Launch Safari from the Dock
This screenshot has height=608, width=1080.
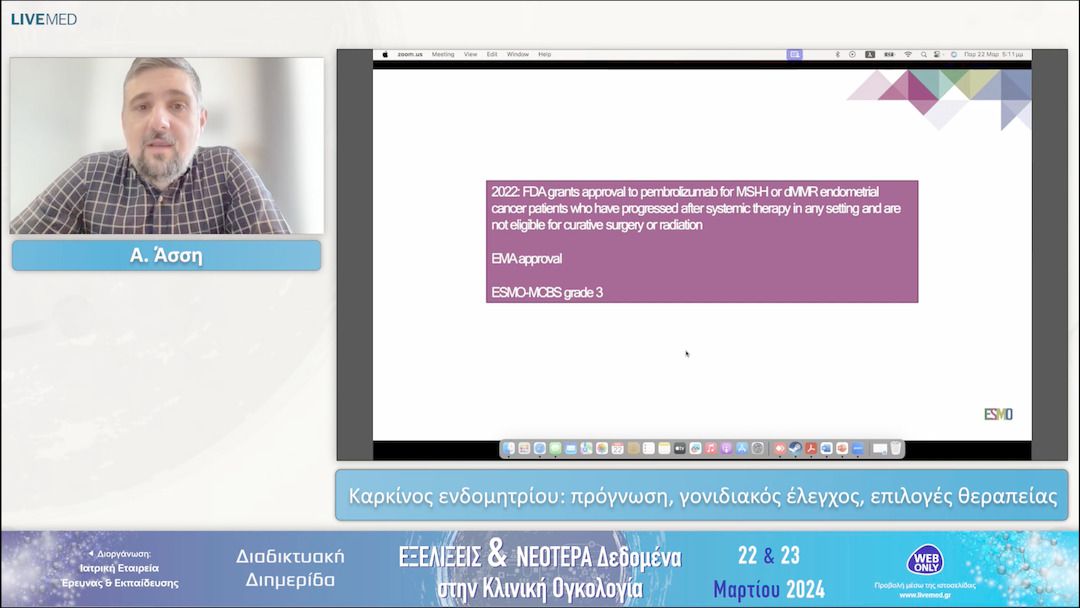540,448
